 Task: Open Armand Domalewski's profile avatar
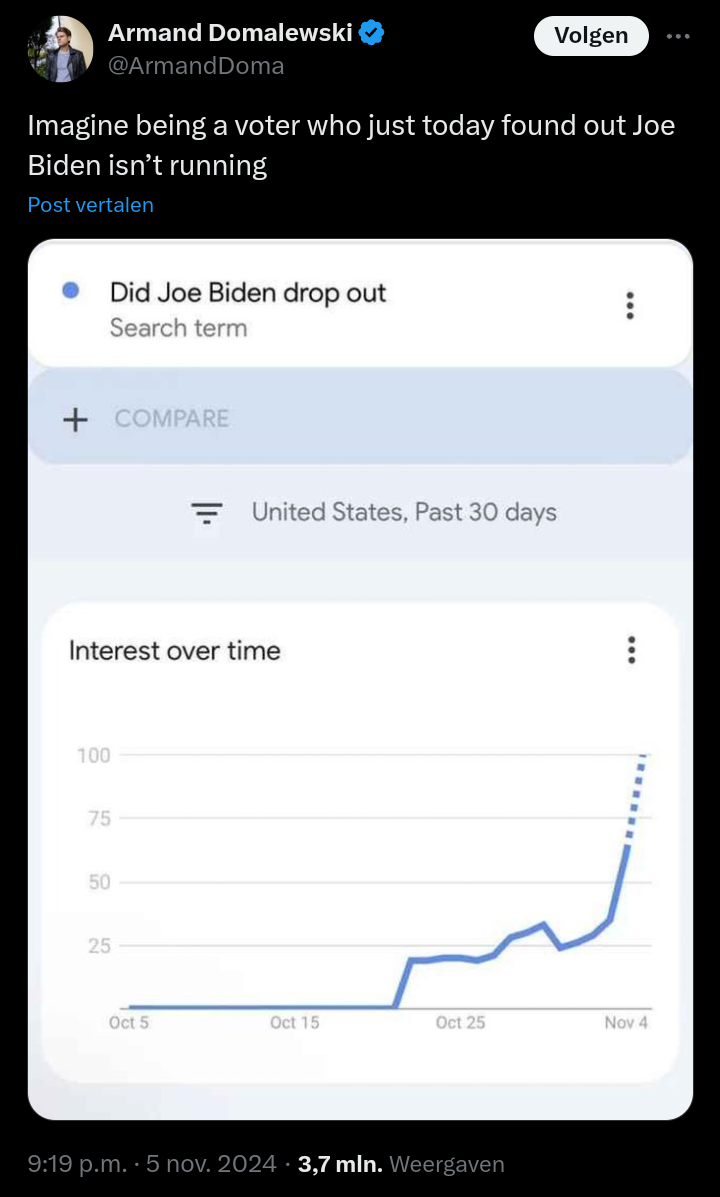click(60, 48)
